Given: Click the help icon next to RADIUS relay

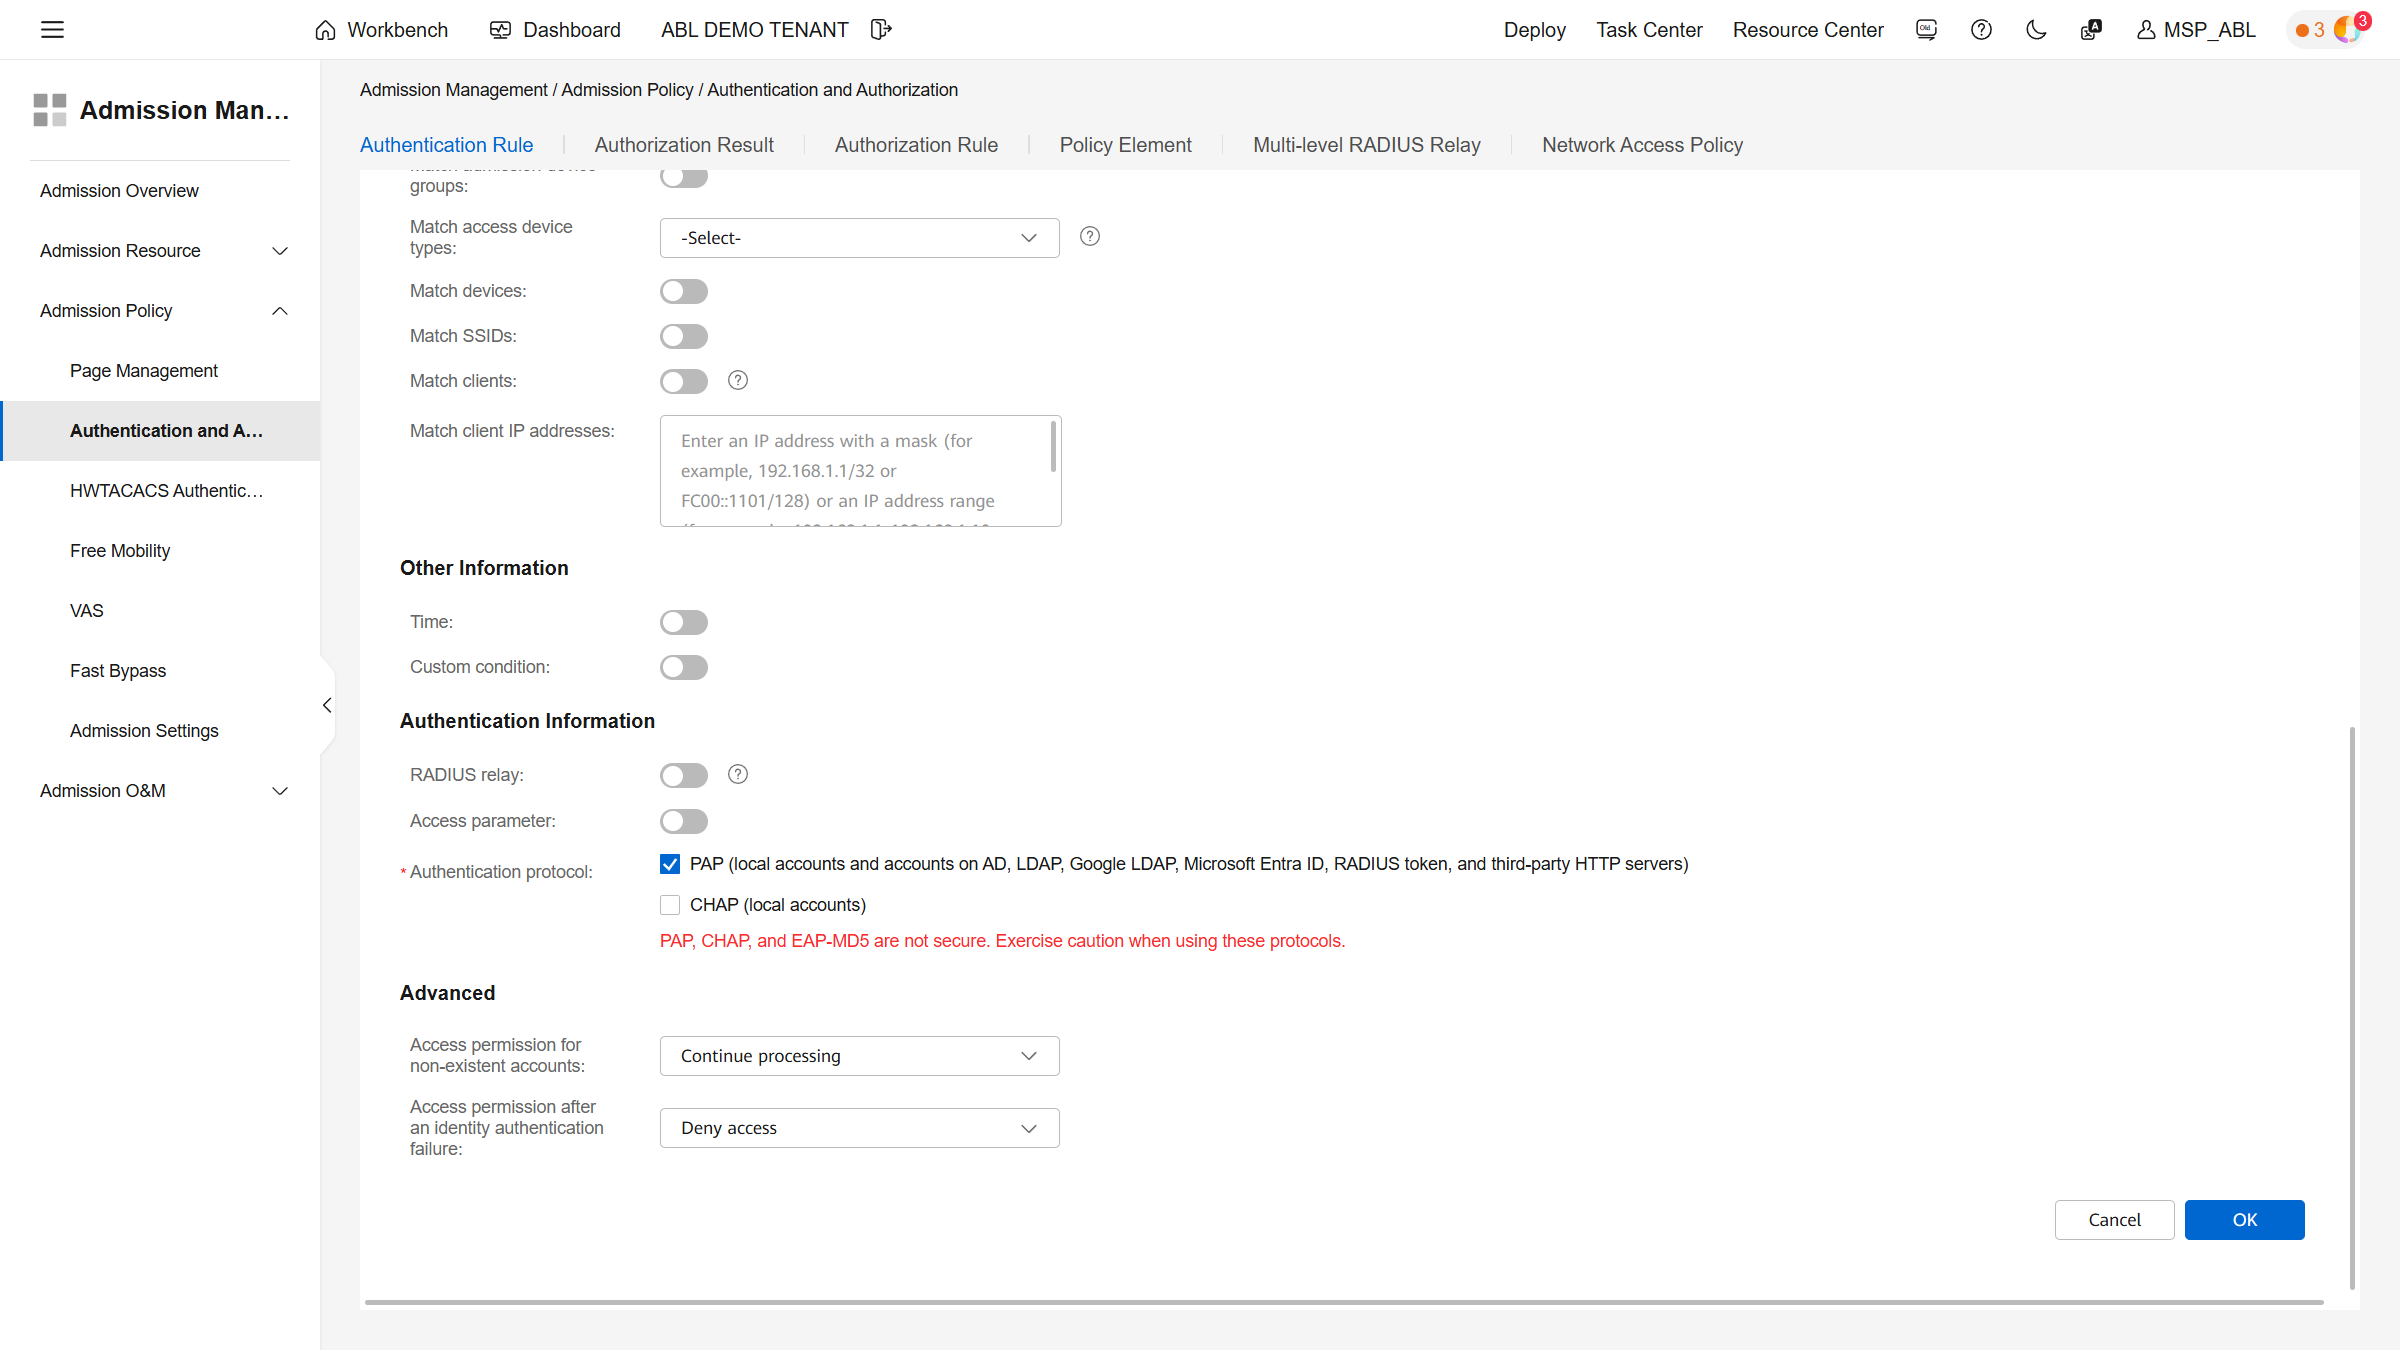Looking at the screenshot, I should (x=737, y=774).
